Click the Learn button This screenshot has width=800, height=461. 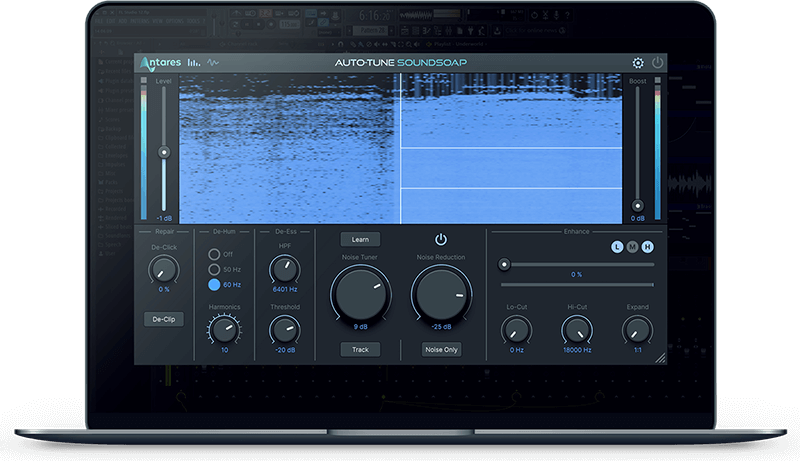coord(360,240)
